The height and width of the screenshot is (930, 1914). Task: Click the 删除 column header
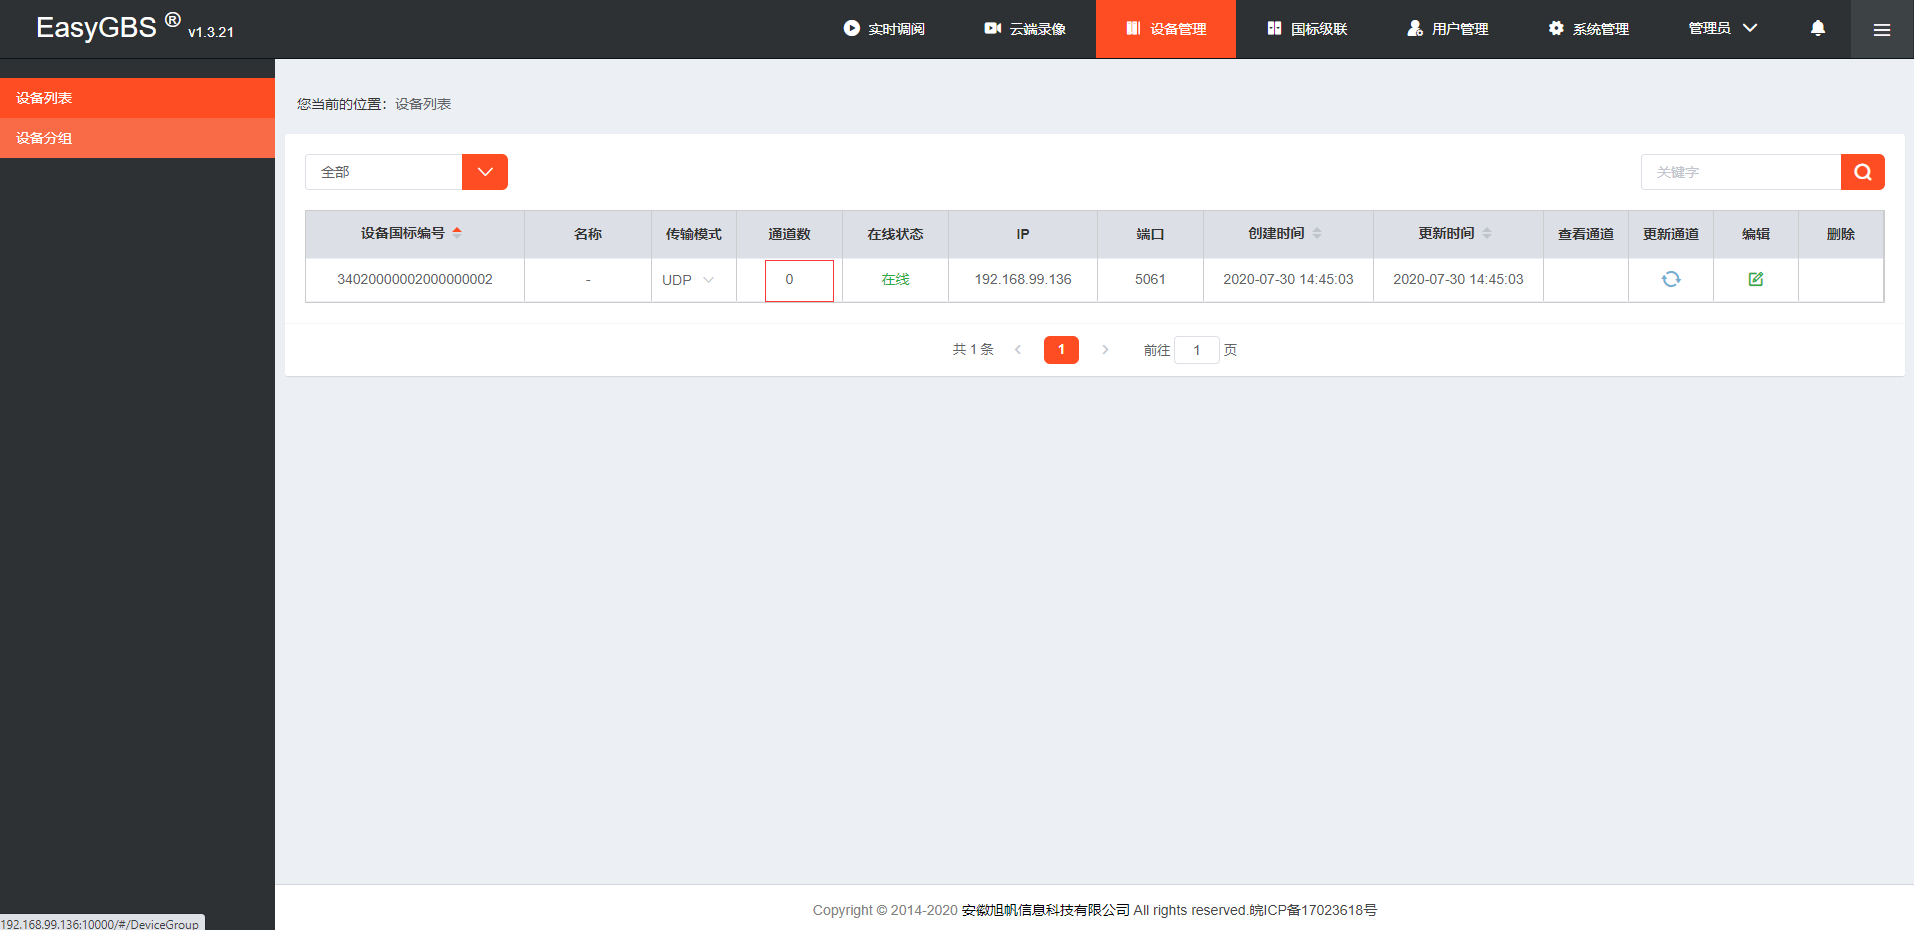click(1841, 234)
